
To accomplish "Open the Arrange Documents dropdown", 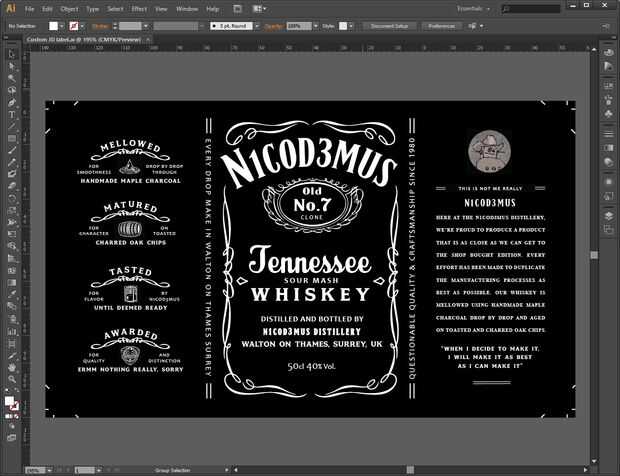I will pyautogui.click(x=259, y=9).
